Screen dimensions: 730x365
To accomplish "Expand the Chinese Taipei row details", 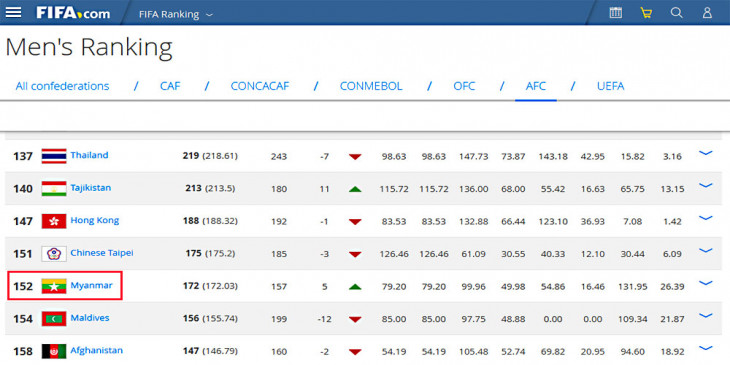I will point(706,250).
